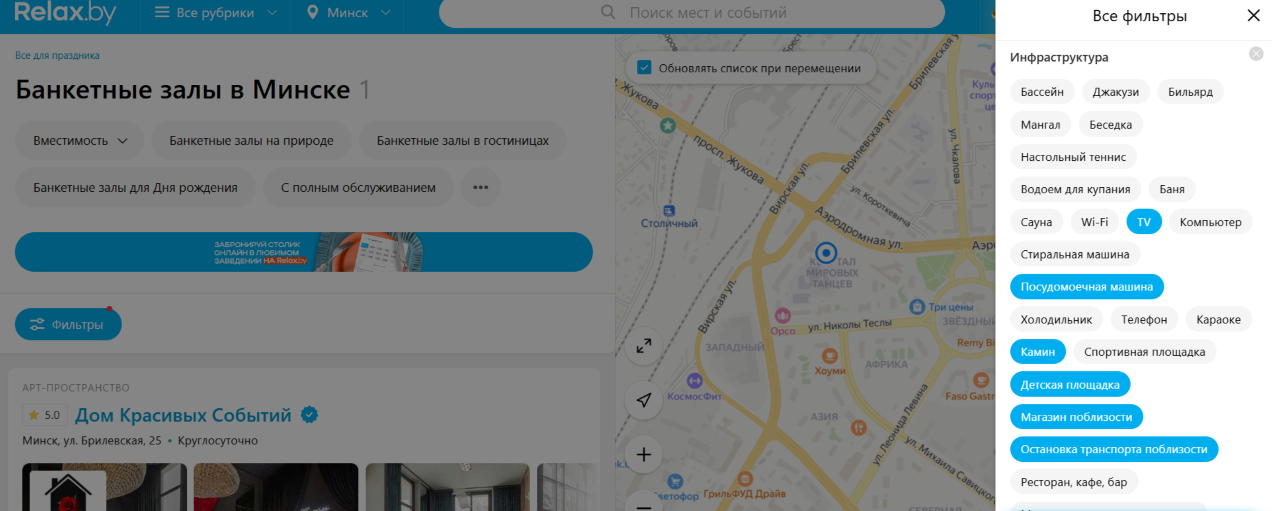
Task: Enable the Бильярд filter chip
Action: point(1191,92)
